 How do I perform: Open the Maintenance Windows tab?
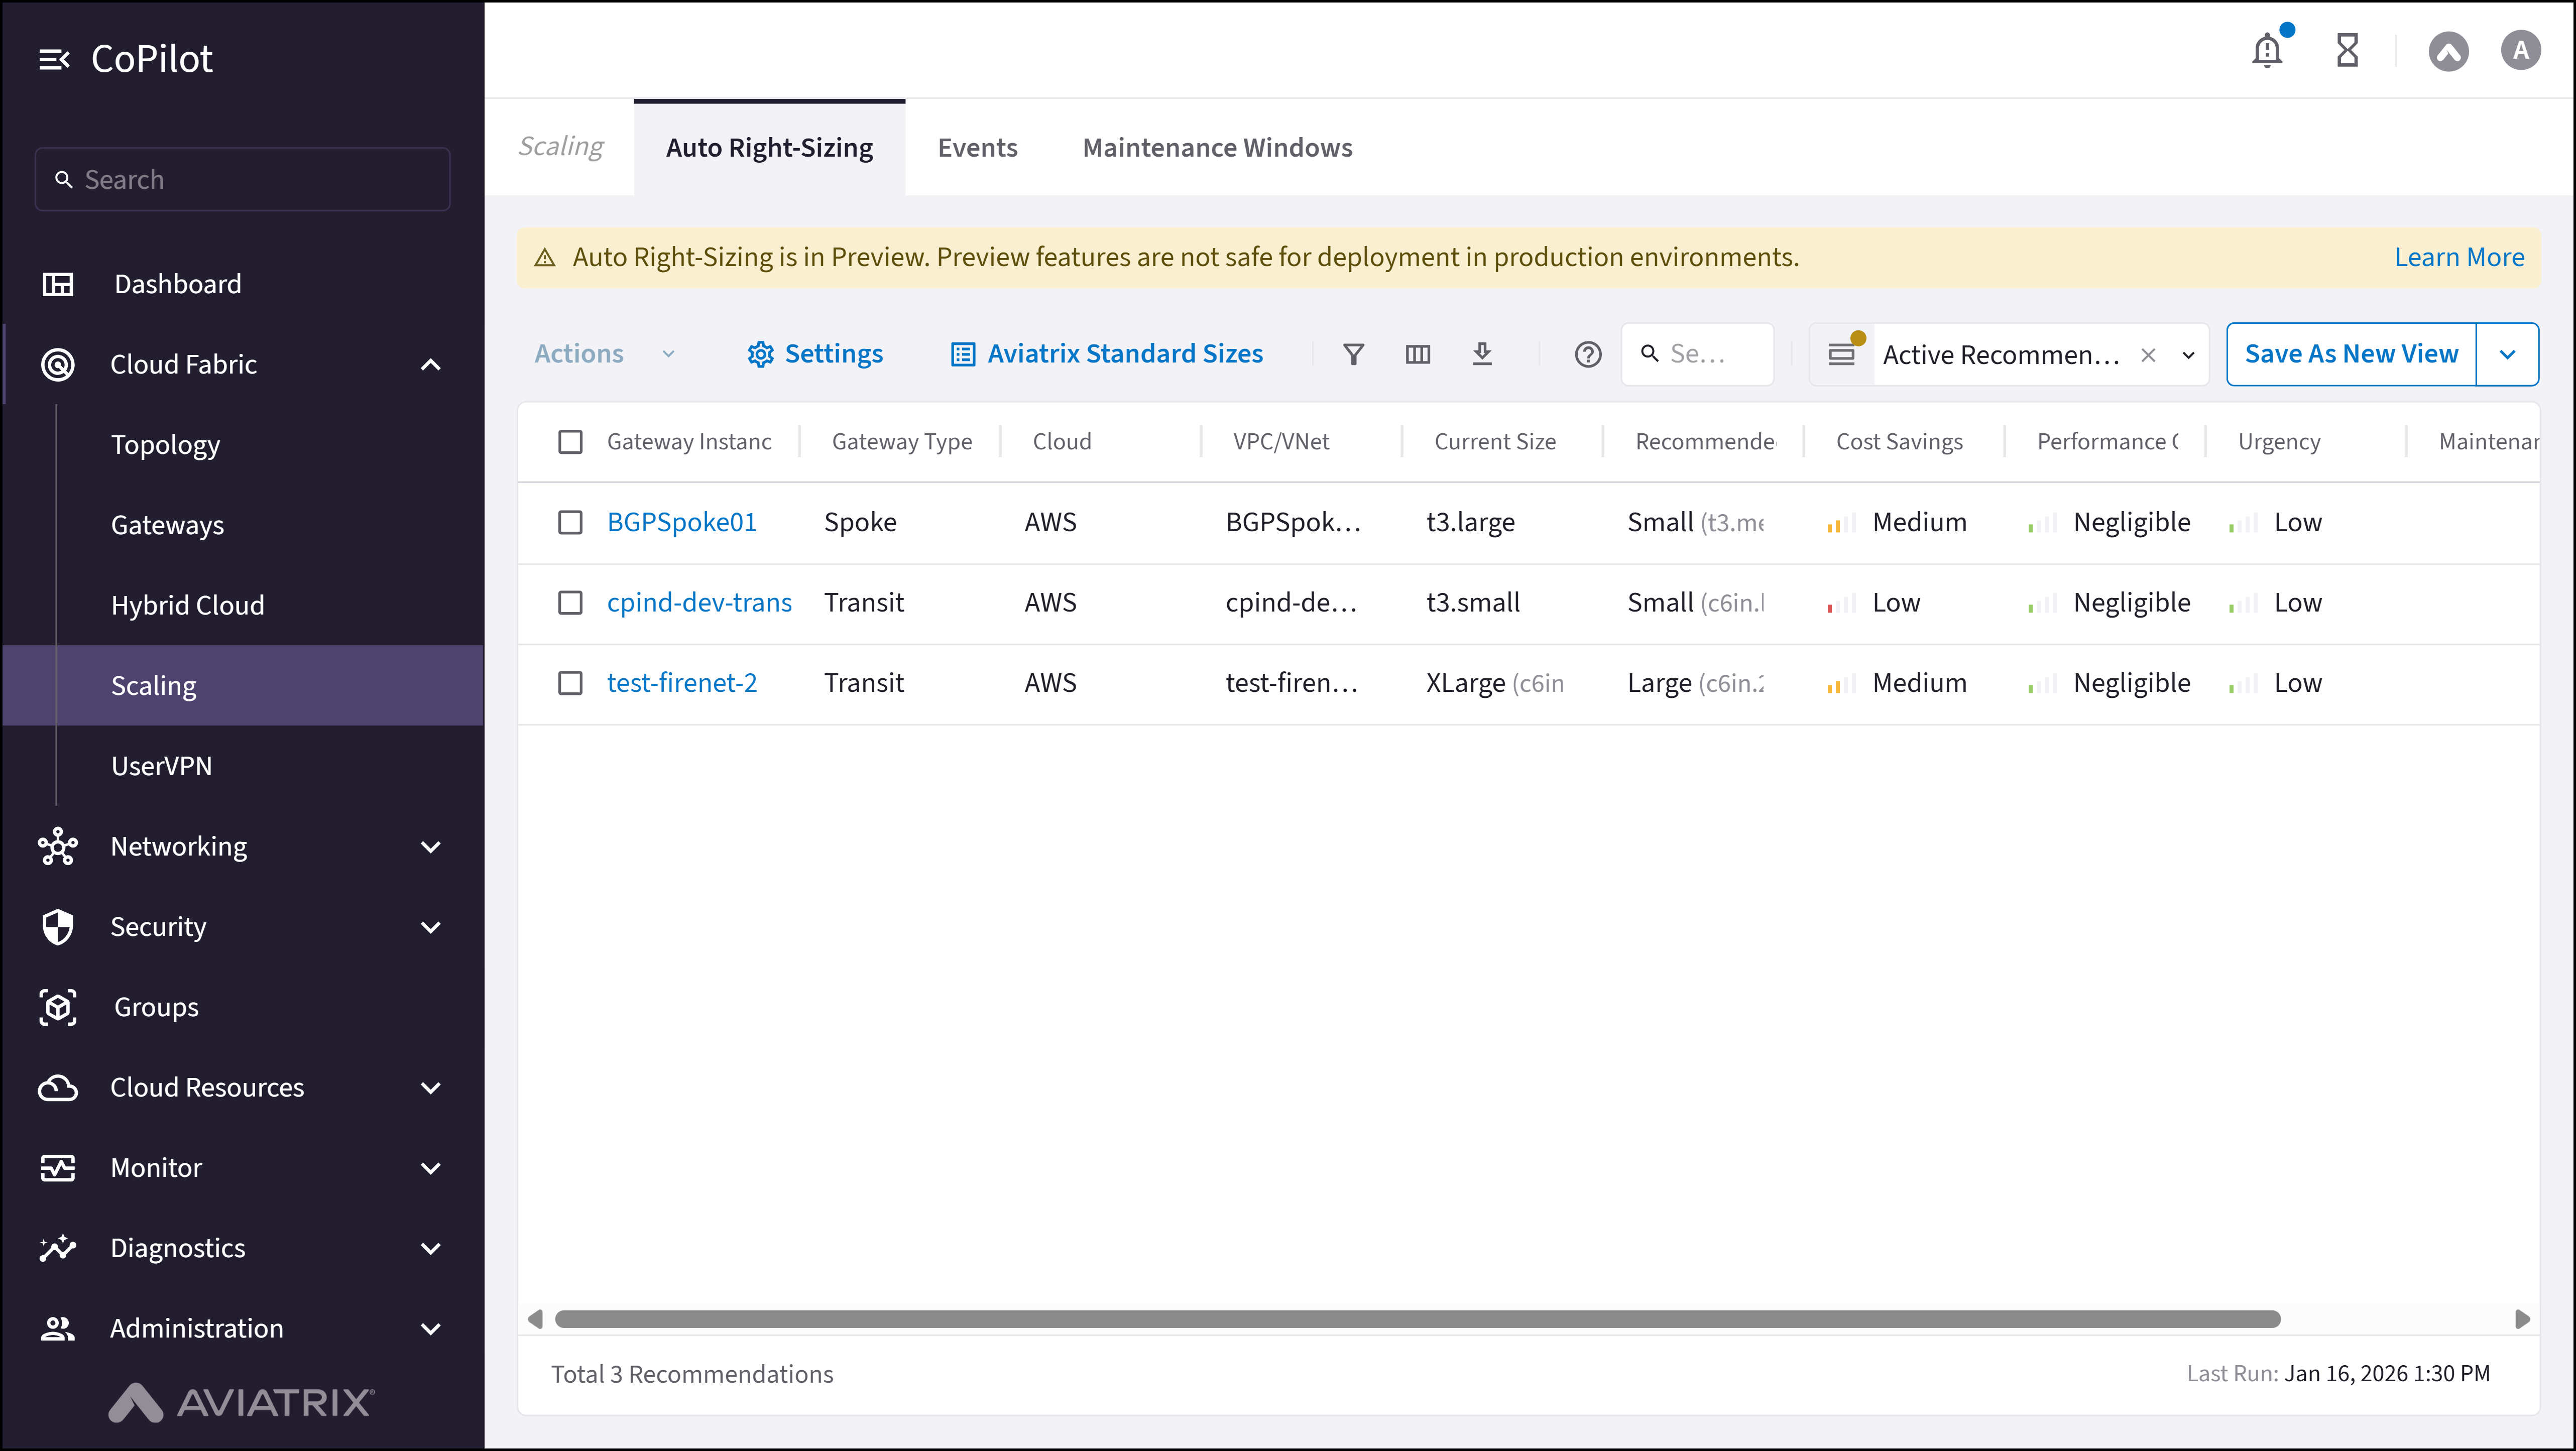(1217, 148)
